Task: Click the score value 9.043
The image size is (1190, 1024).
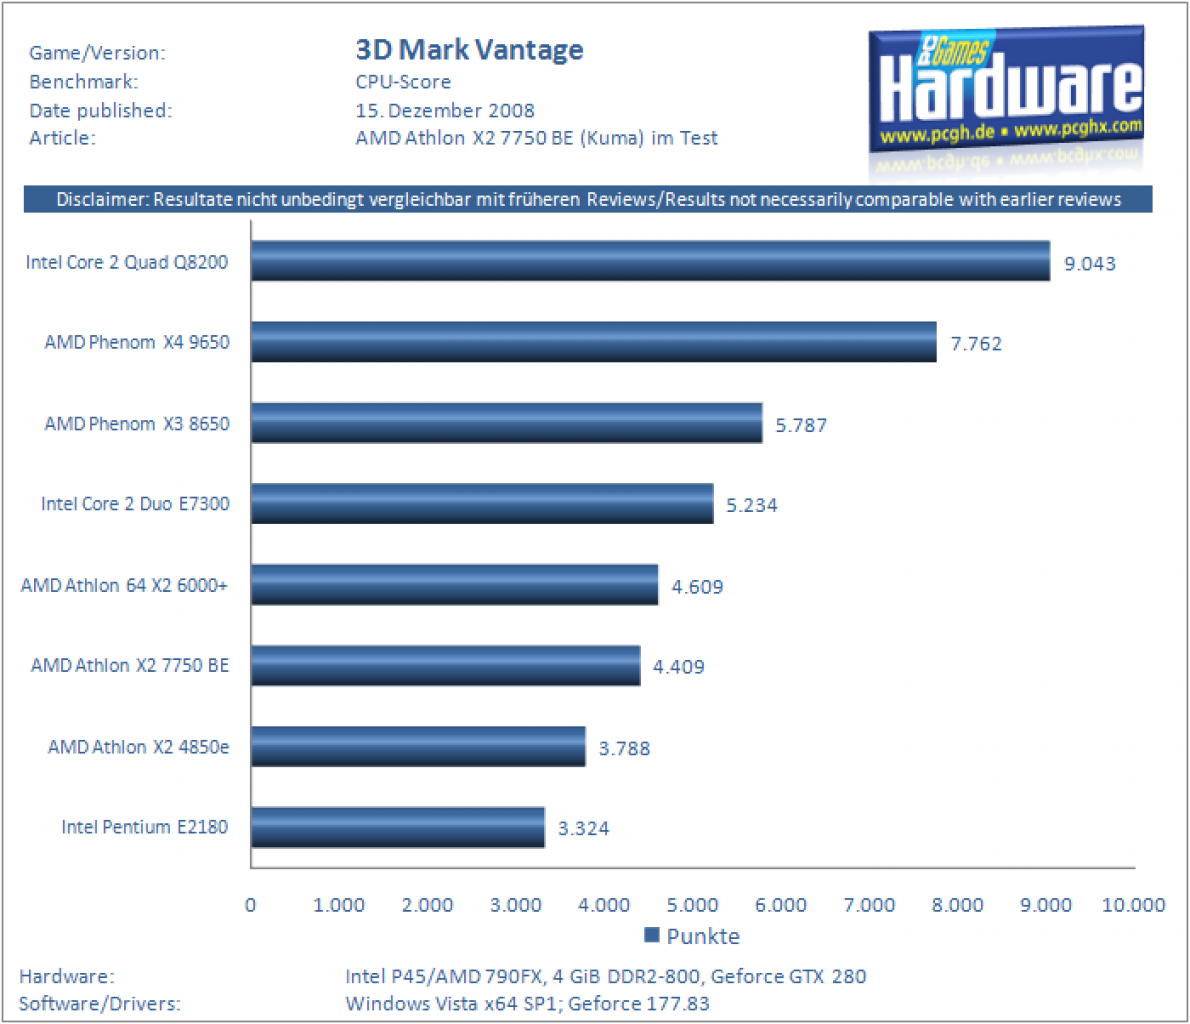Action: 1090,264
